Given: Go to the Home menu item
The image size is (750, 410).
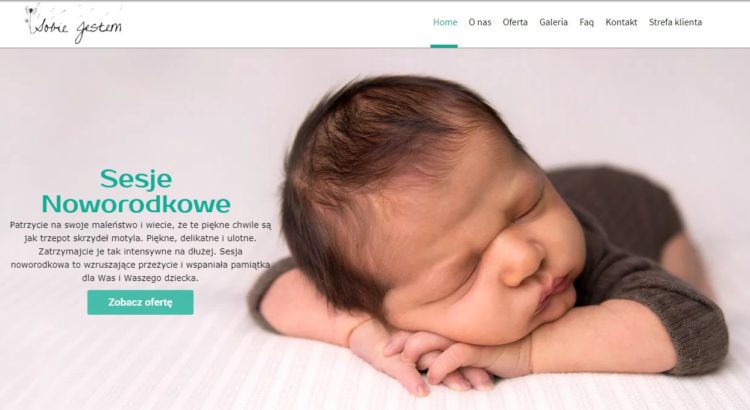Looking at the screenshot, I should [445, 22].
